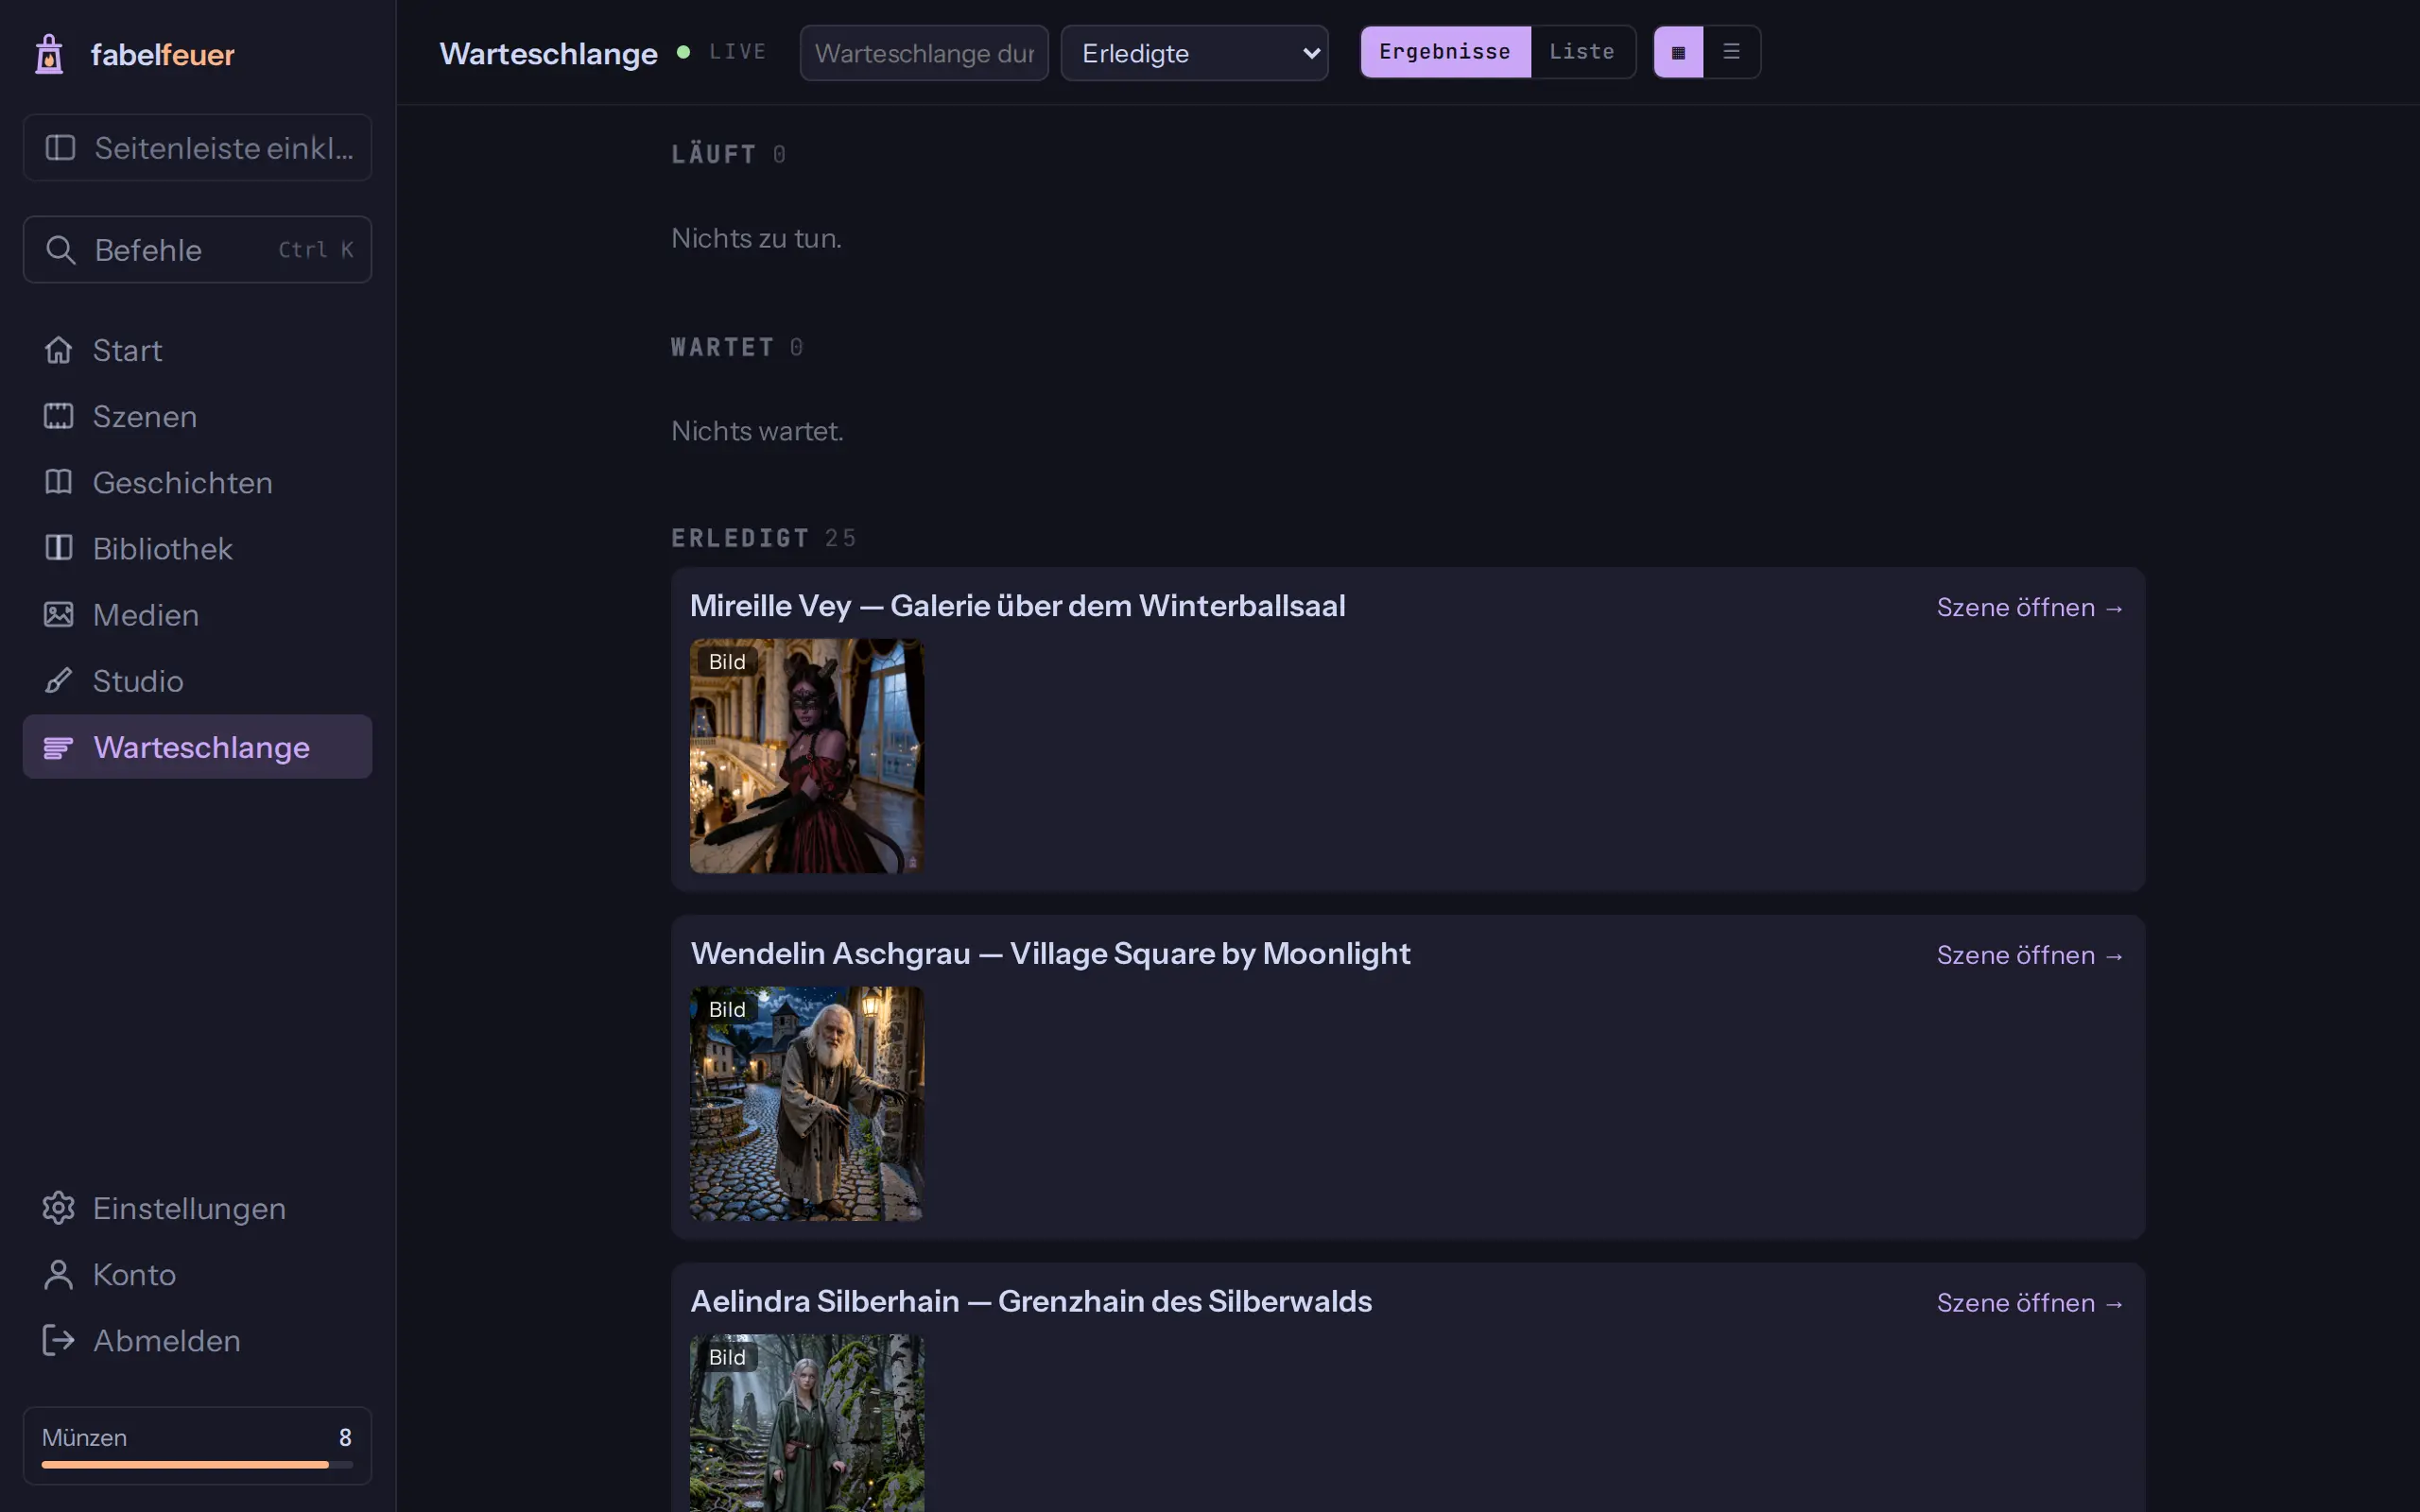Screen dimensions: 2420x1512
Task: Open Einstellungen via gear icon
Action: (x=59, y=1208)
